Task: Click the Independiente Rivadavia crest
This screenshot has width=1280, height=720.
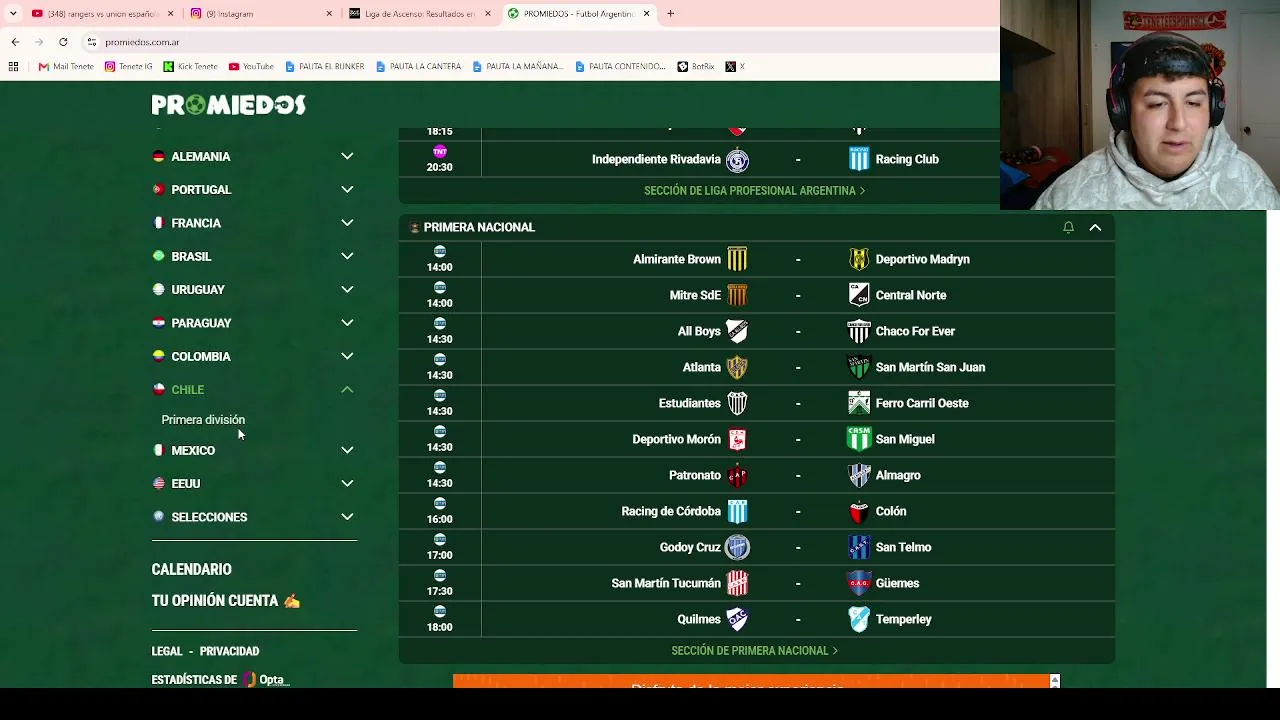Action: [x=737, y=160]
